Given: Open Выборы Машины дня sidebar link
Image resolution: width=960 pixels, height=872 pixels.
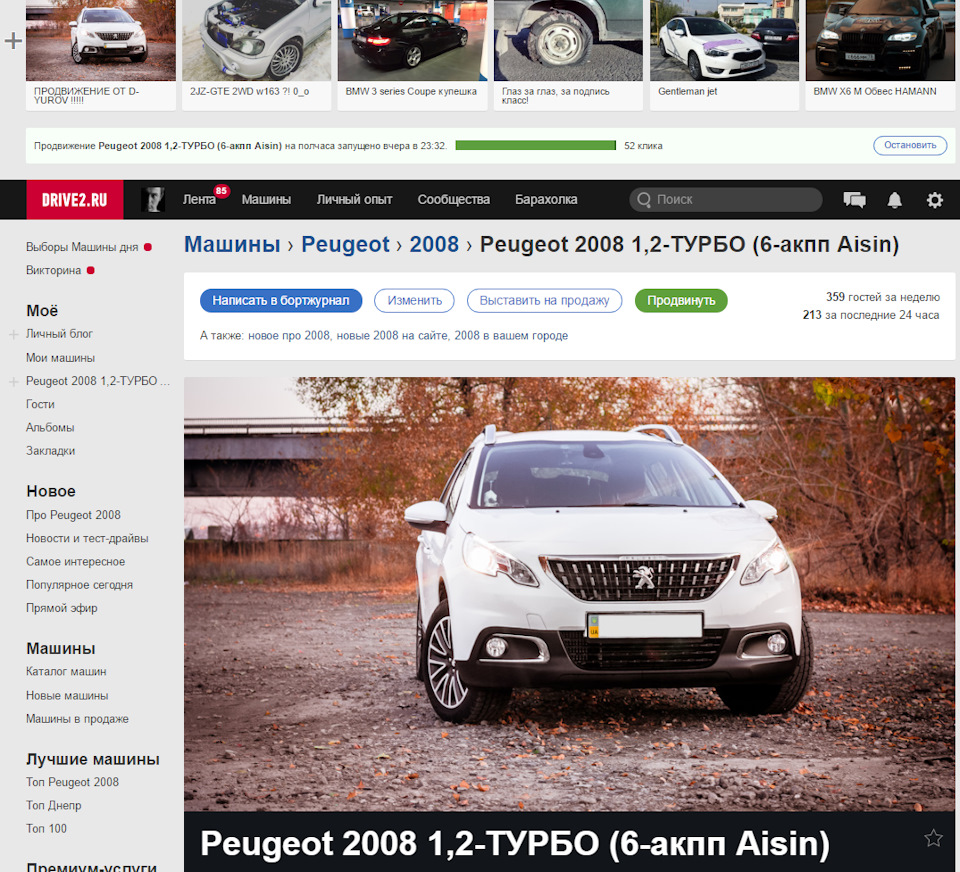Looking at the screenshot, I should coord(82,247).
